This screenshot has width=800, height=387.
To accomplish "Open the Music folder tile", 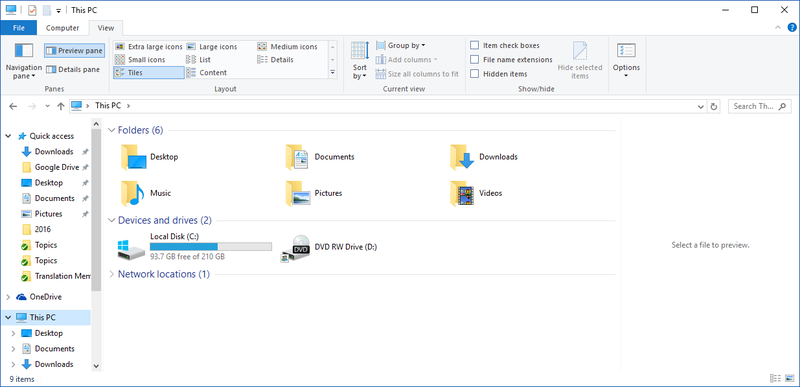I will point(146,193).
